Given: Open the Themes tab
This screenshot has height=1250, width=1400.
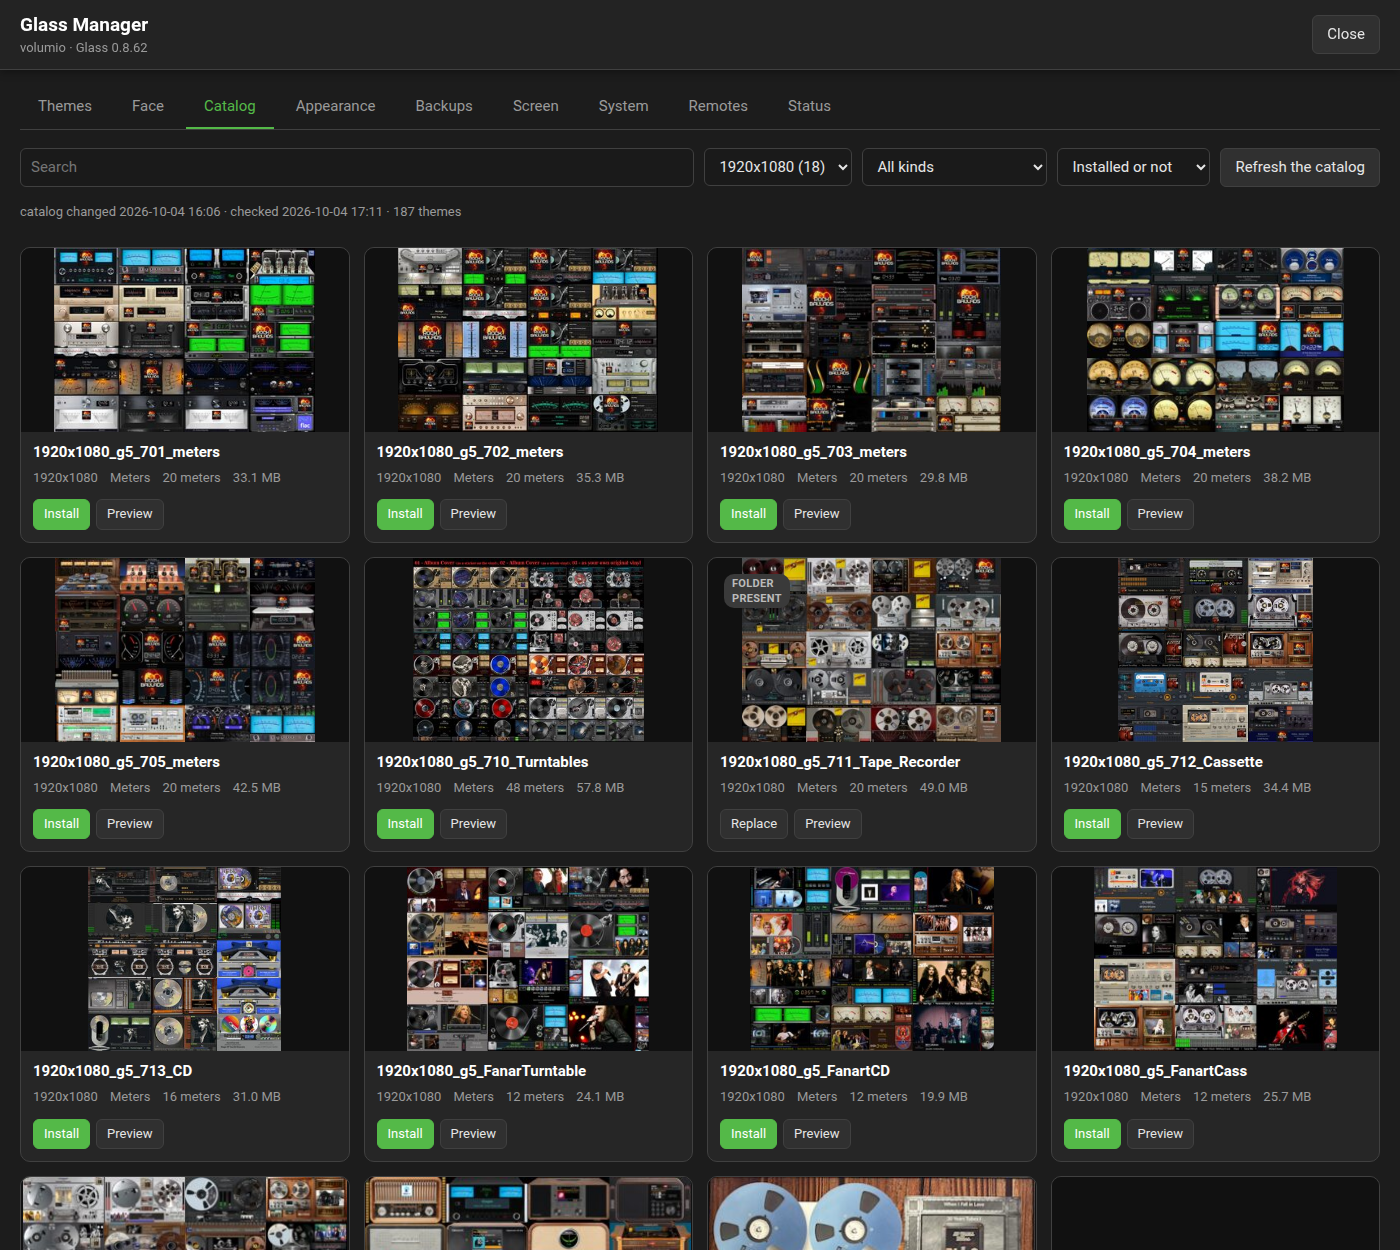Looking at the screenshot, I should tap(65, 106).
